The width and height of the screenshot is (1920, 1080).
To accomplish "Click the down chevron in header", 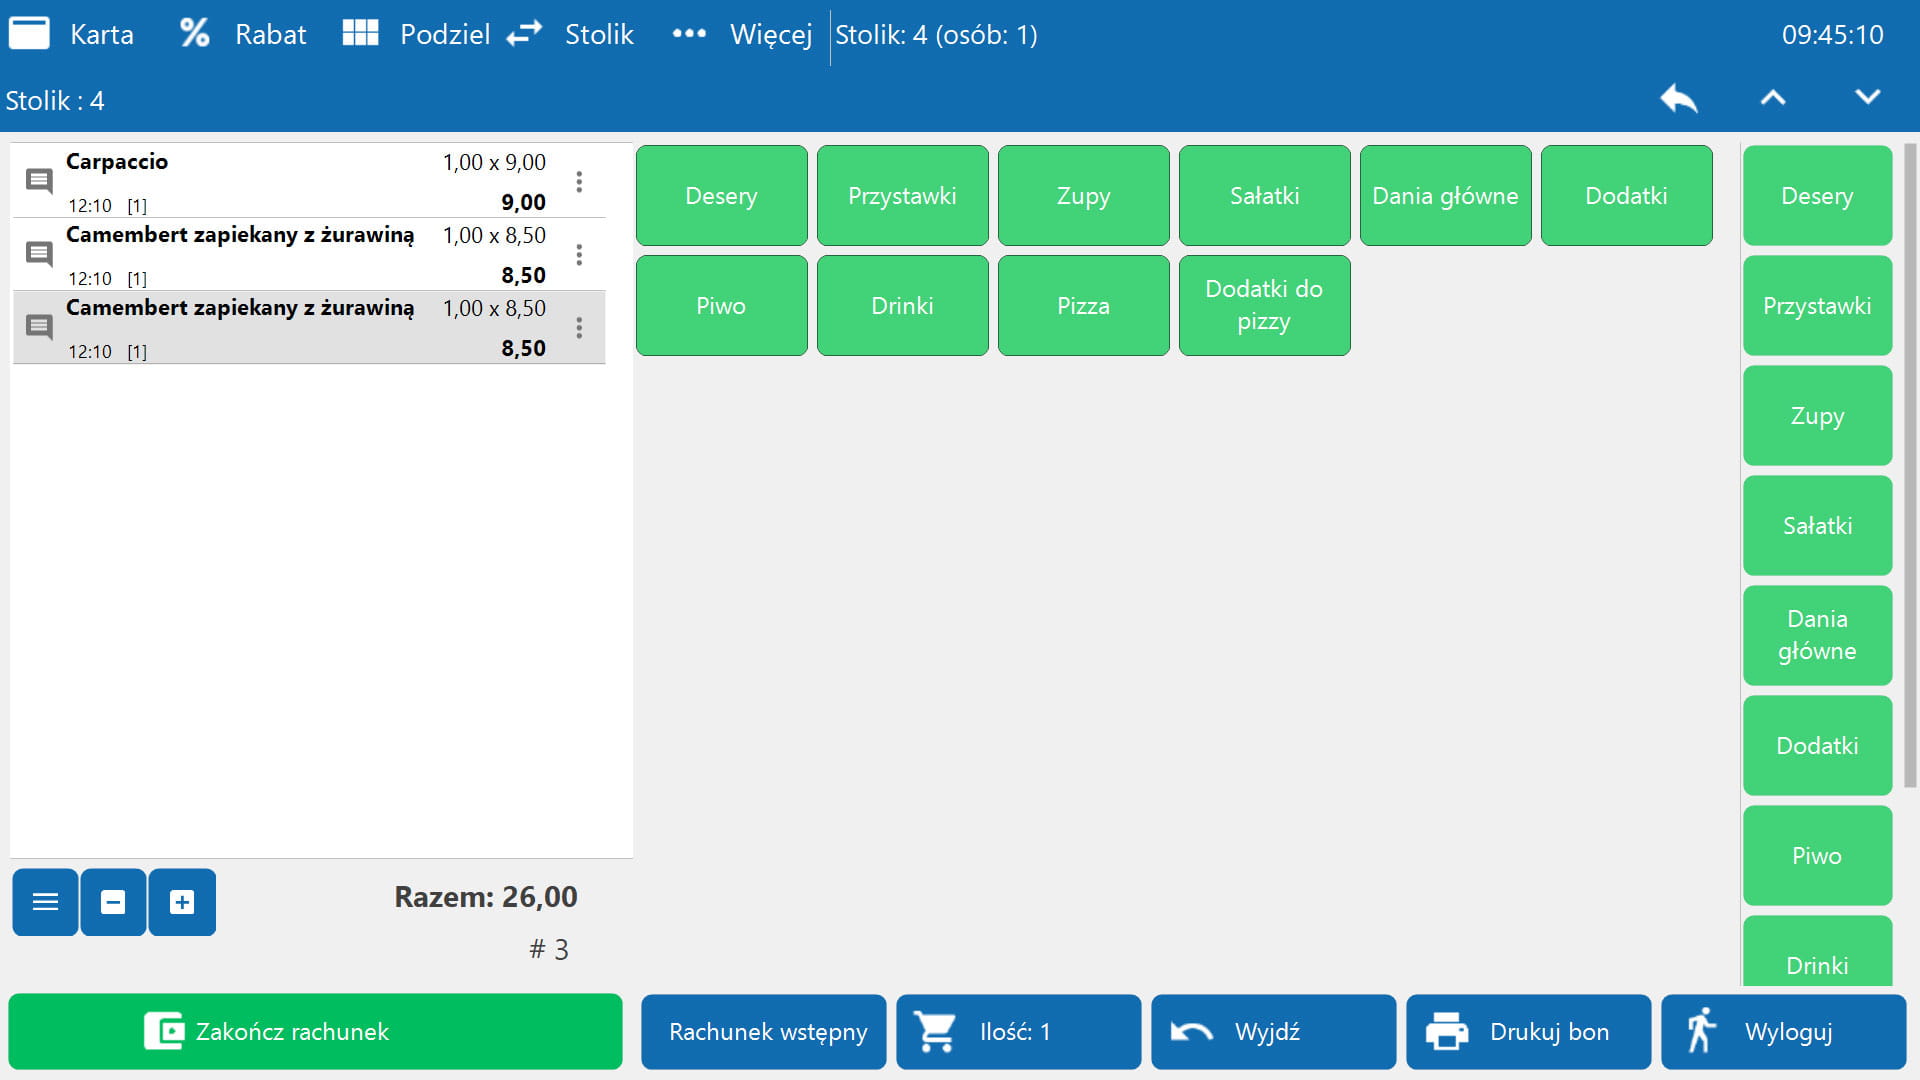I will (x=1867, y=98).
